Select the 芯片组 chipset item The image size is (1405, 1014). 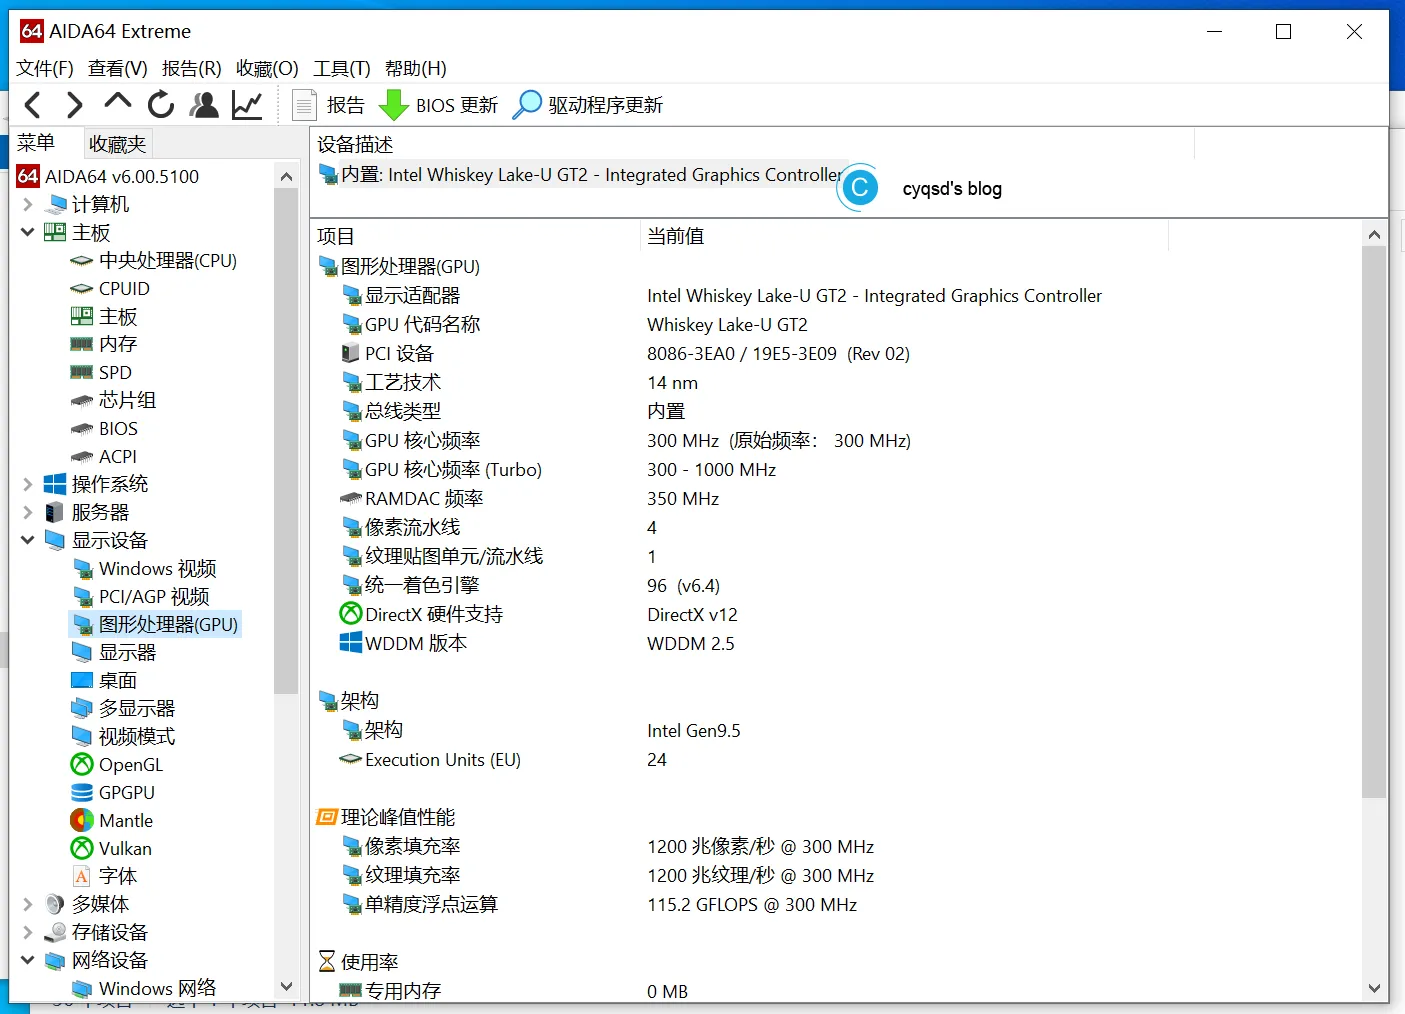coord(114,400)
